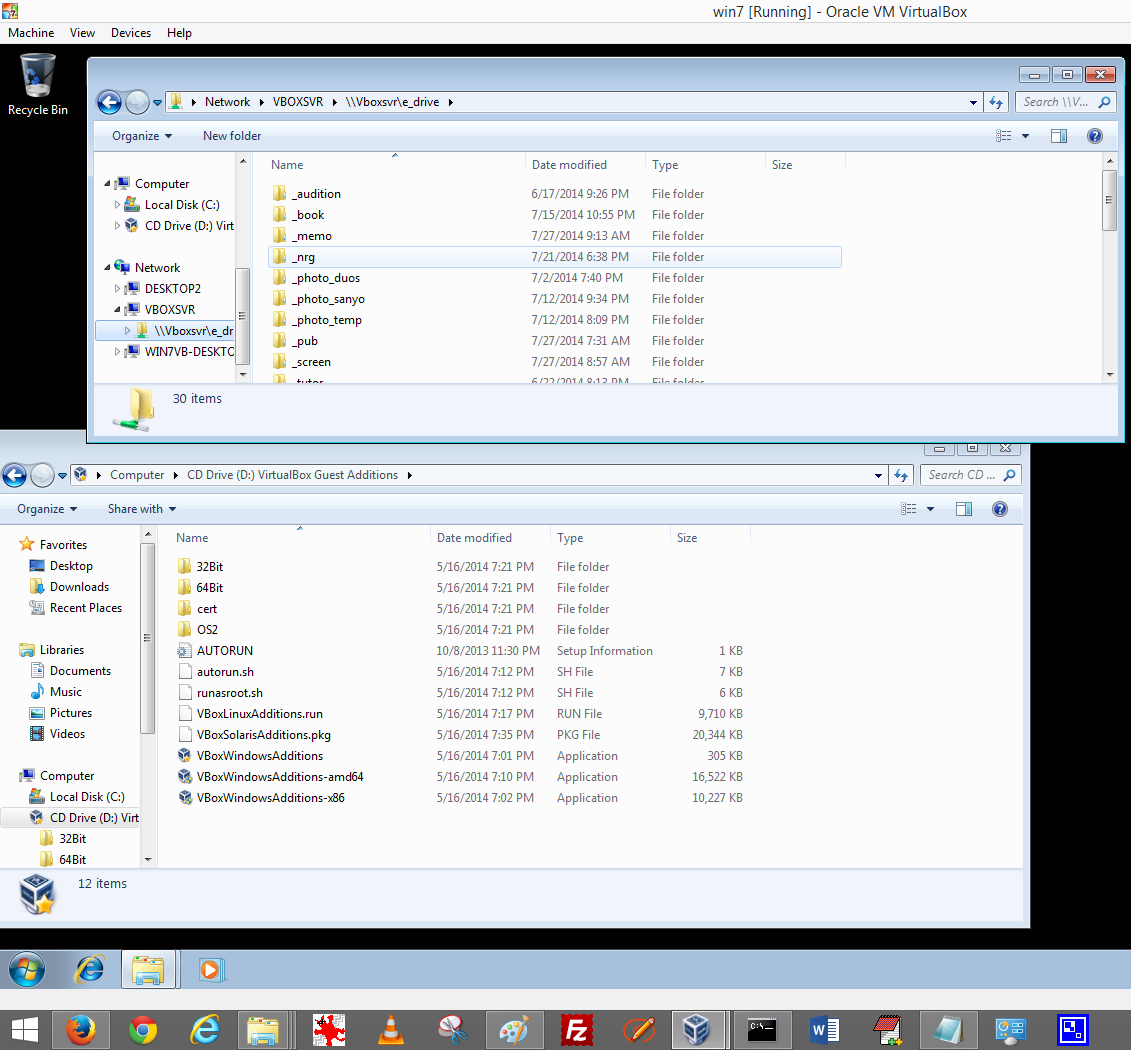
Task: Go back in the CD Drive window
Action: pyautogui.click(x=14, y=475)
